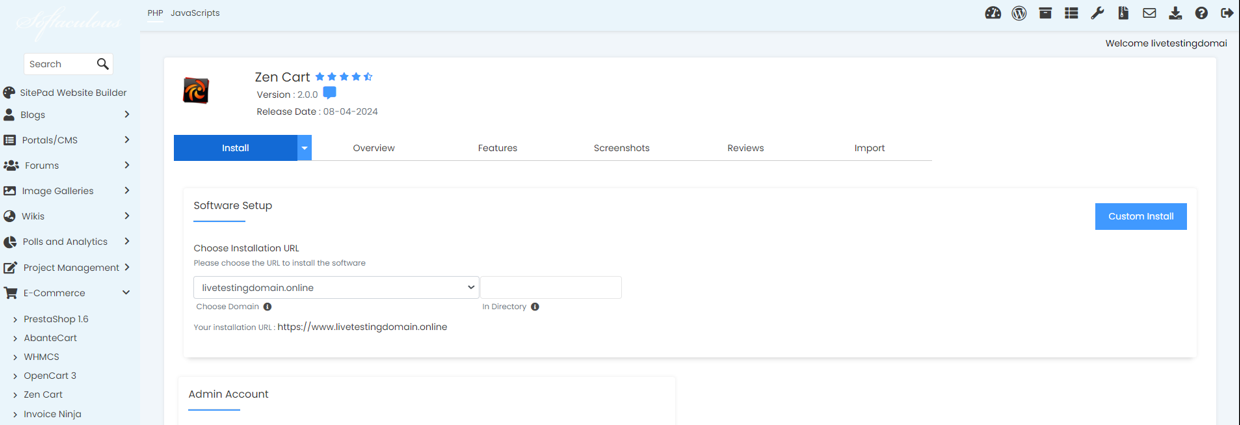Click the Welcome livetestingdomai text
The image size is (1240, 425).
click(x=1166, y=44)
